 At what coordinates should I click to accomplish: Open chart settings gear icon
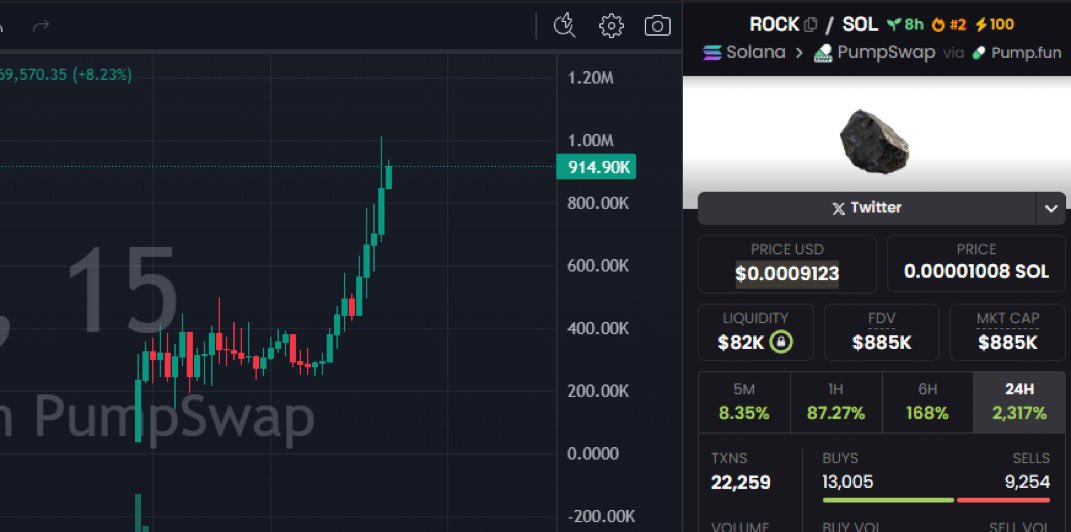(x=611, y=26)
